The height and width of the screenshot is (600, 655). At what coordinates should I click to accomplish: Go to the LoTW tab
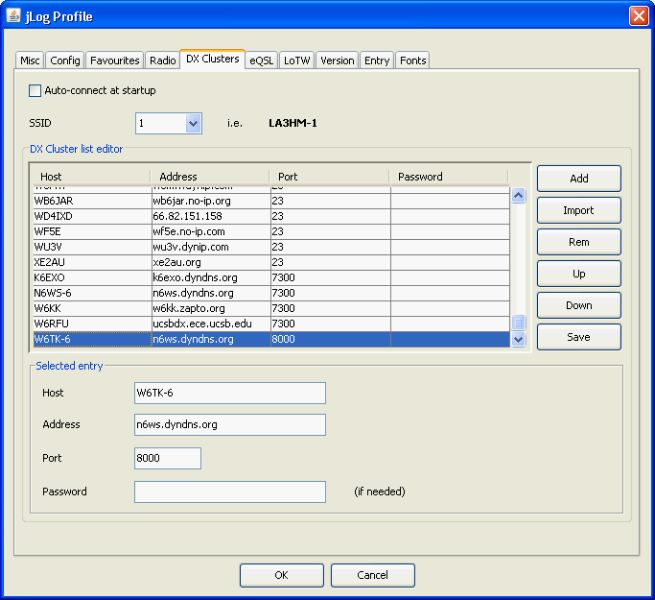coord(297,61)
